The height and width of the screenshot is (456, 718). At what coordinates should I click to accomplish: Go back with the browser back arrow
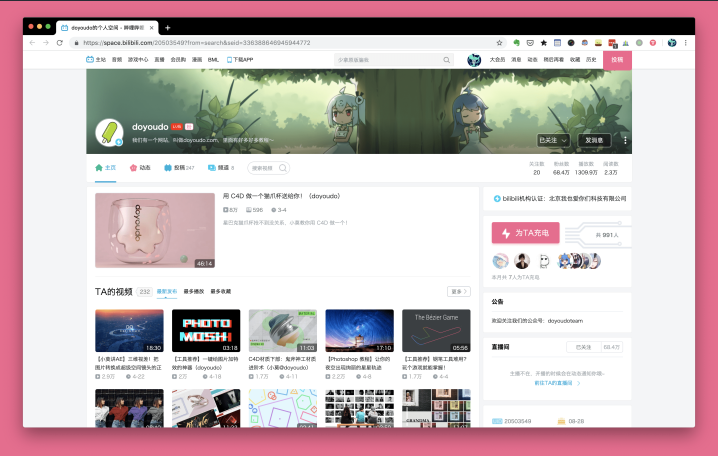click(32, 43)
